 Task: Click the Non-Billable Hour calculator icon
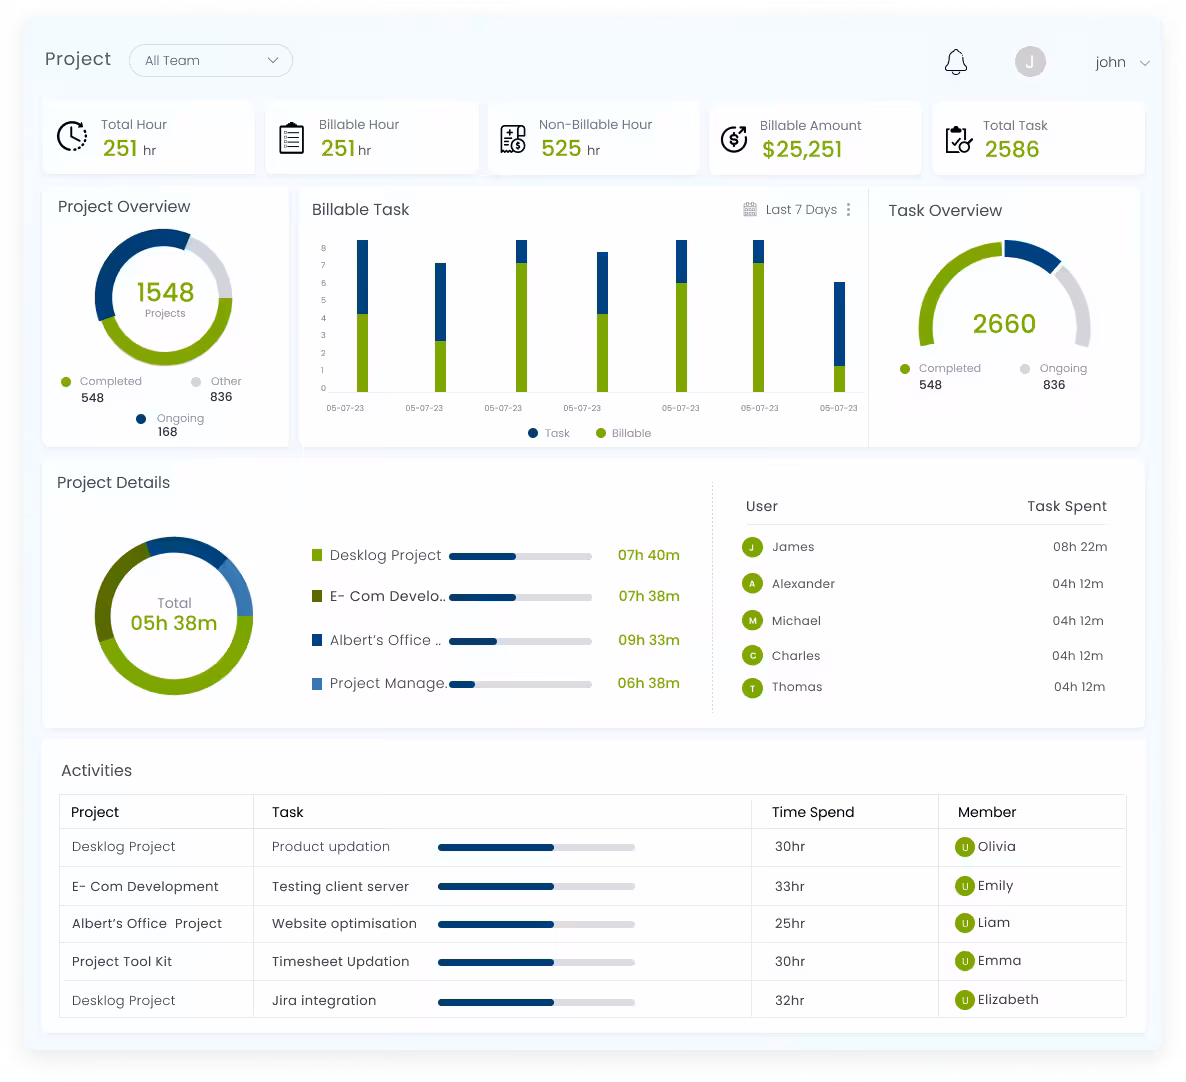513,139
